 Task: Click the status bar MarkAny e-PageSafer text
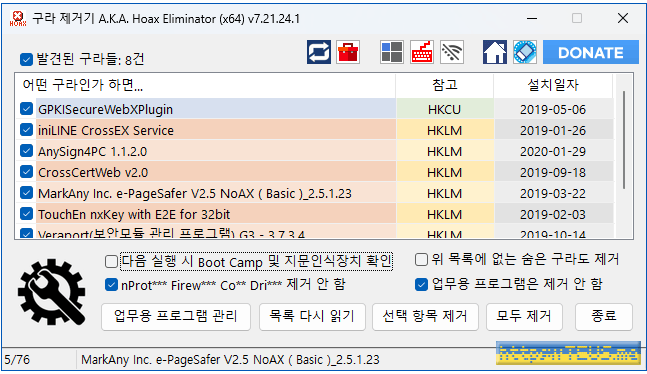[230, 360]
